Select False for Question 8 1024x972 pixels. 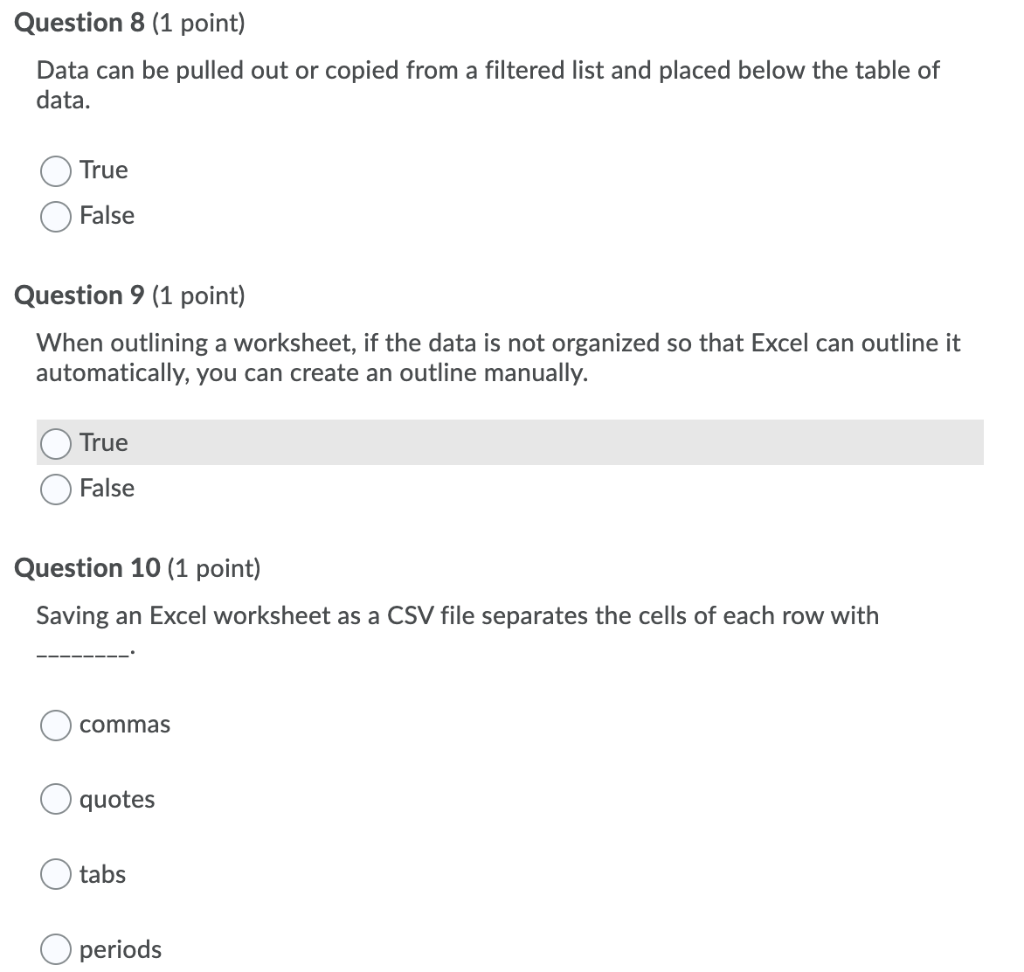(x=55, y=216)
